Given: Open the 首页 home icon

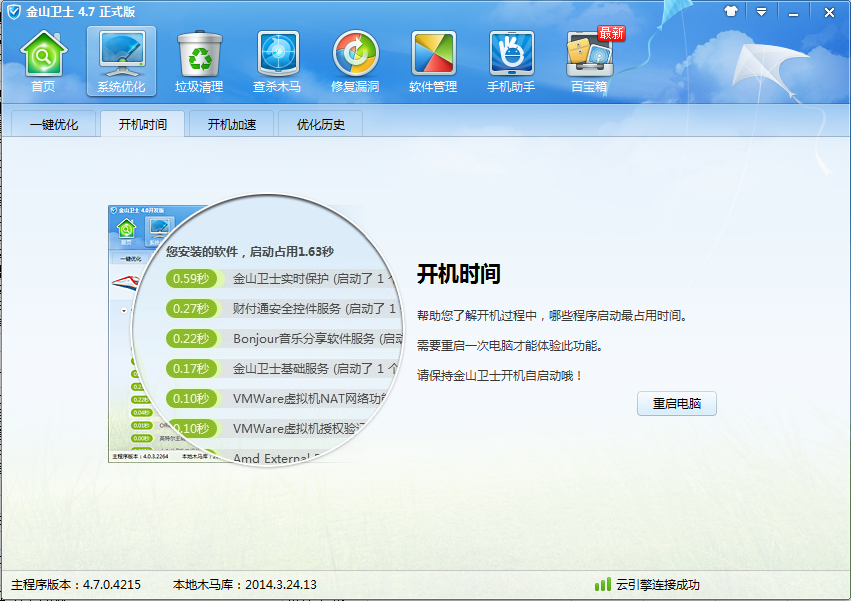Looking at the screenshot, I should coord(43,60).
